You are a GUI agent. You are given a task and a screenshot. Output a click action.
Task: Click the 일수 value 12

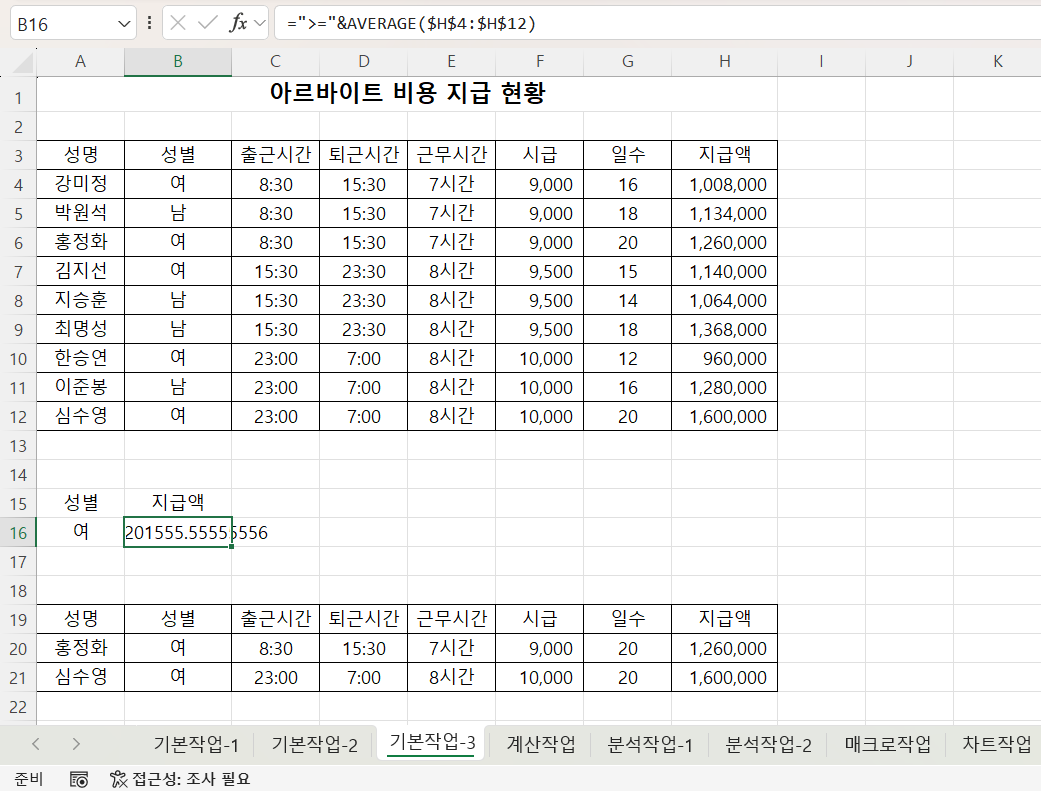627,358
